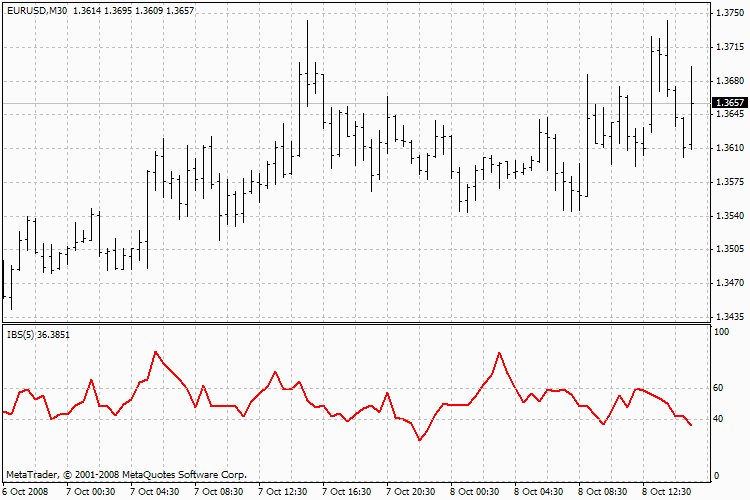Image resolution: width=750 pixels, height=500 pixels.
Task: Click the MetaTrader MetaQuotes copyright text
Action: [126, 475]
